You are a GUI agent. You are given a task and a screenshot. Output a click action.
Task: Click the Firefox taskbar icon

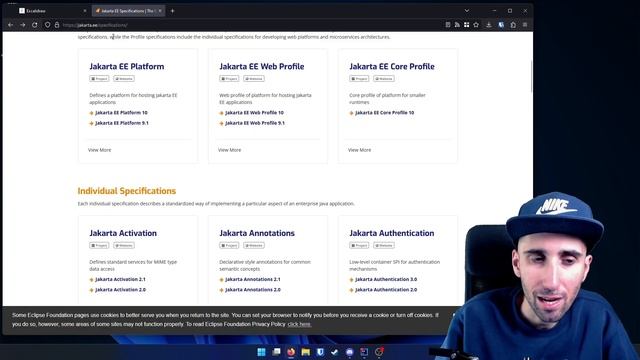click(291, 352)
